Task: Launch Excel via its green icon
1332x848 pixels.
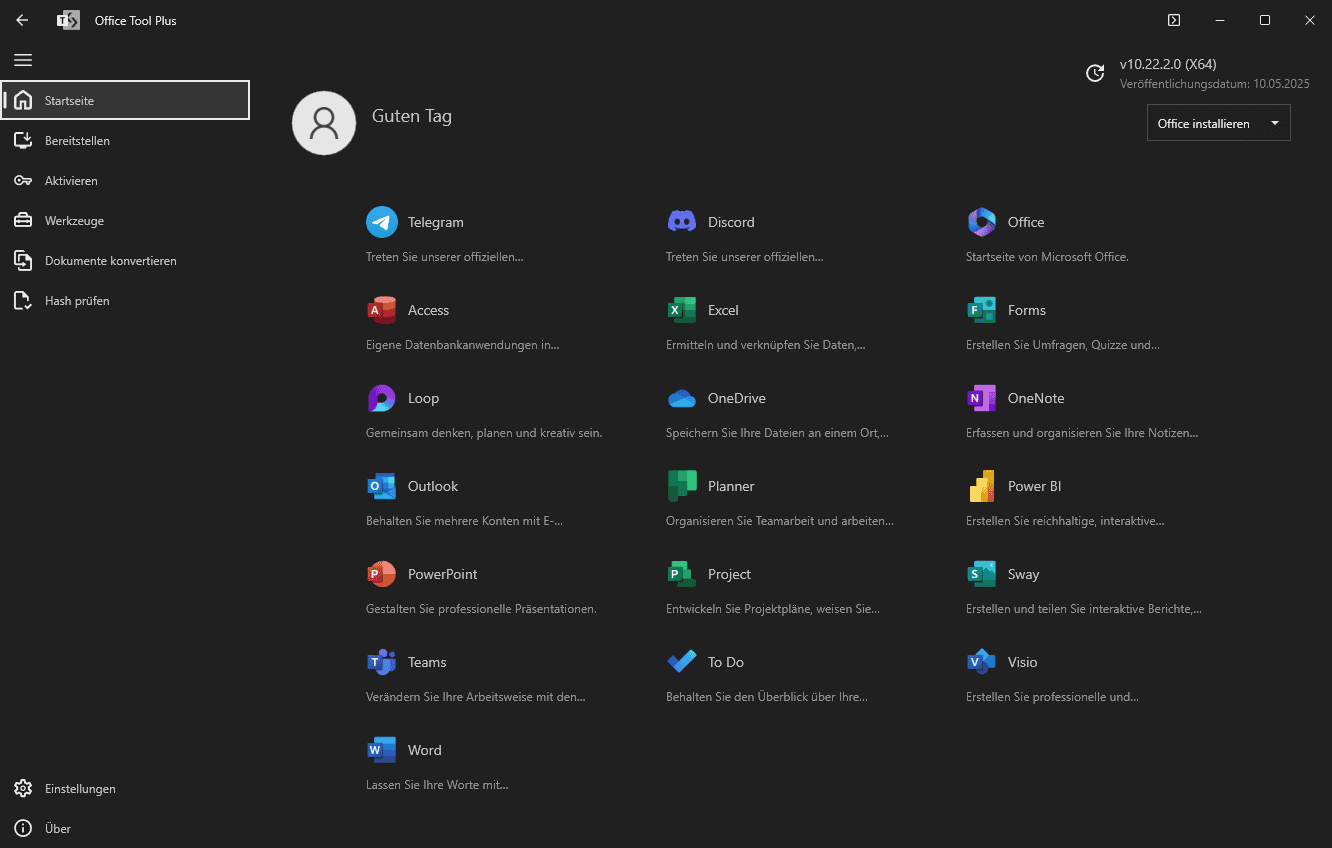Action: coord(682,310)
